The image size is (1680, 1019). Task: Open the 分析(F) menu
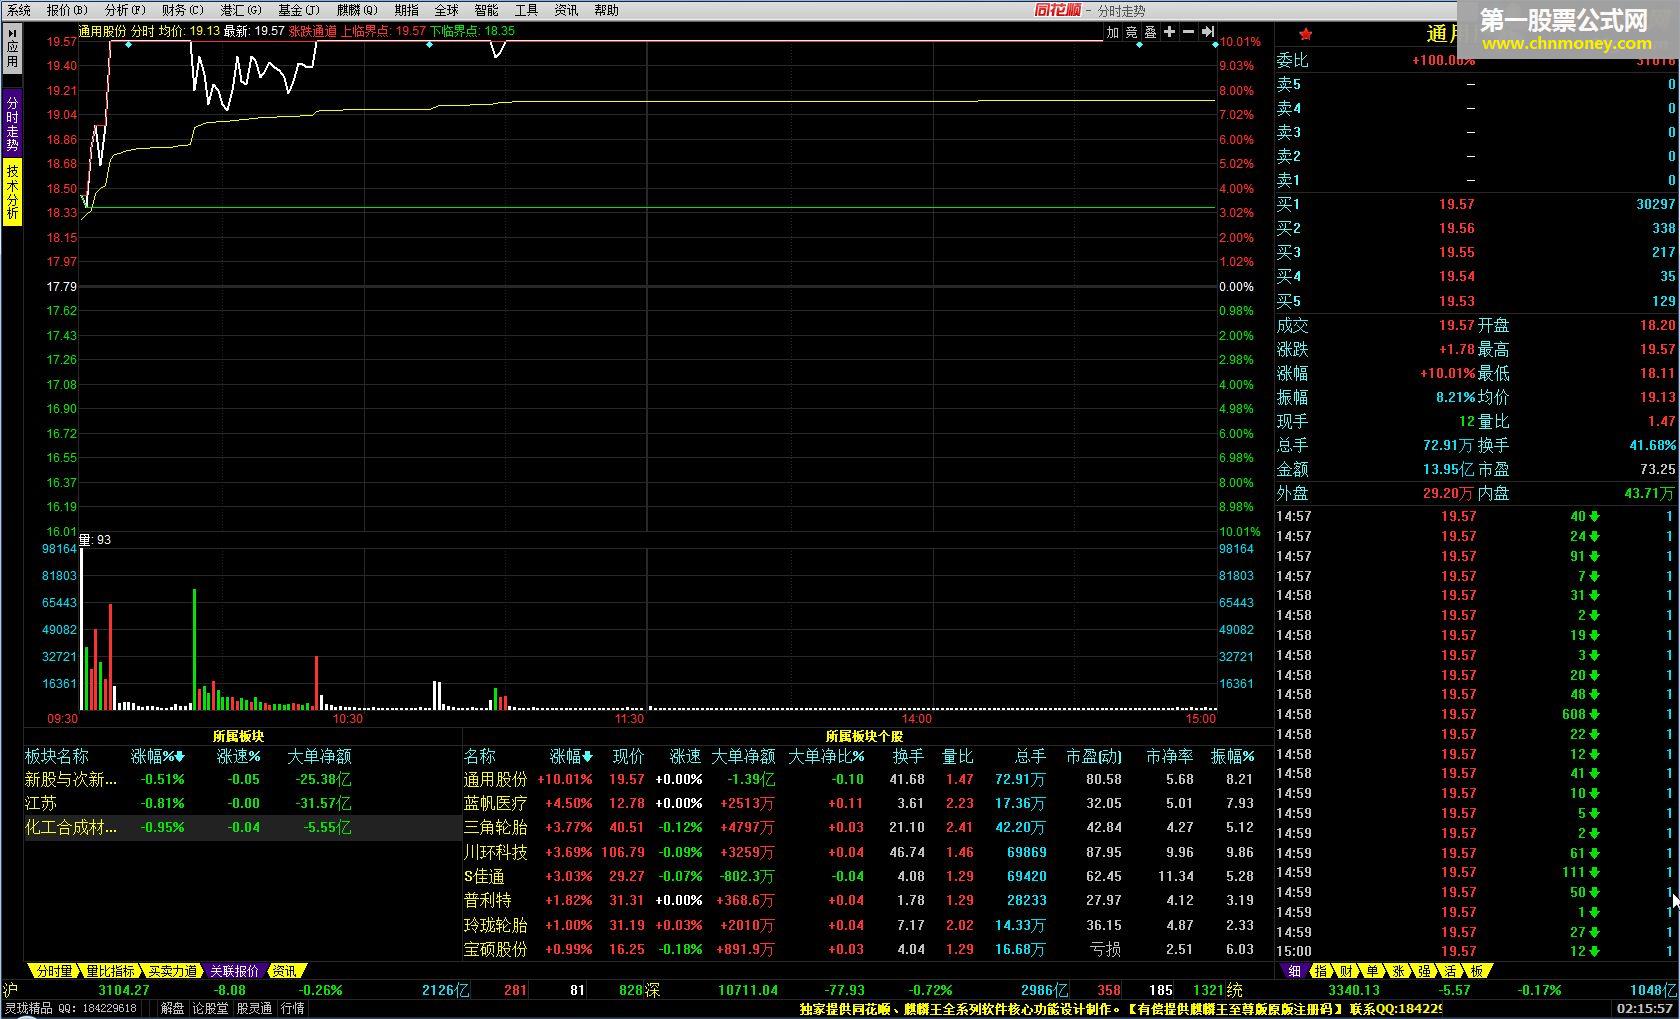click(125, 10)
